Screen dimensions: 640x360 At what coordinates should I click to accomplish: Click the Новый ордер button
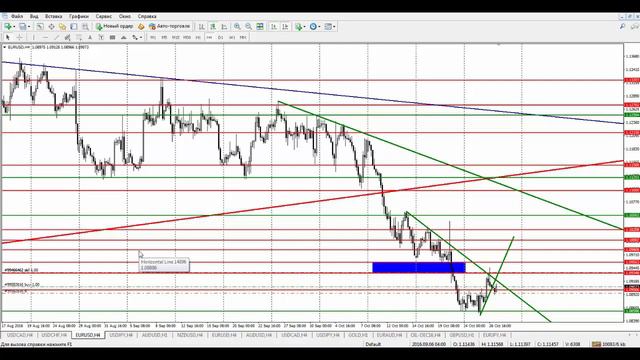pos(115,27)
